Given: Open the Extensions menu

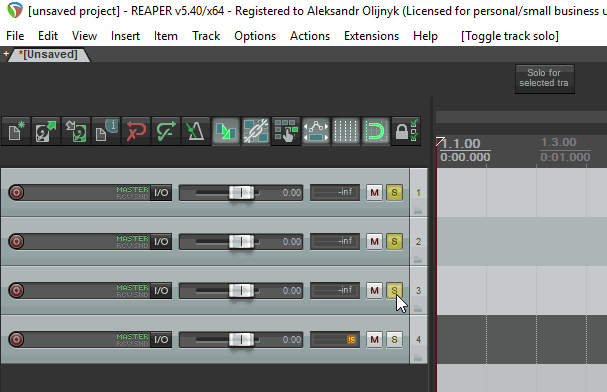Looking at the screenshot, I should (x=371, y=36).
